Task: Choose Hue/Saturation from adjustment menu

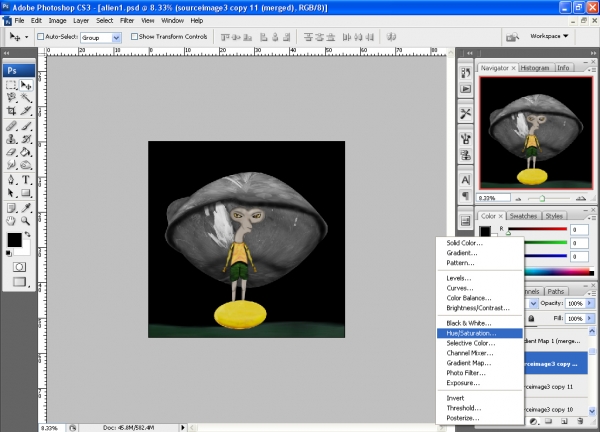Action: [x=480, y=333]
